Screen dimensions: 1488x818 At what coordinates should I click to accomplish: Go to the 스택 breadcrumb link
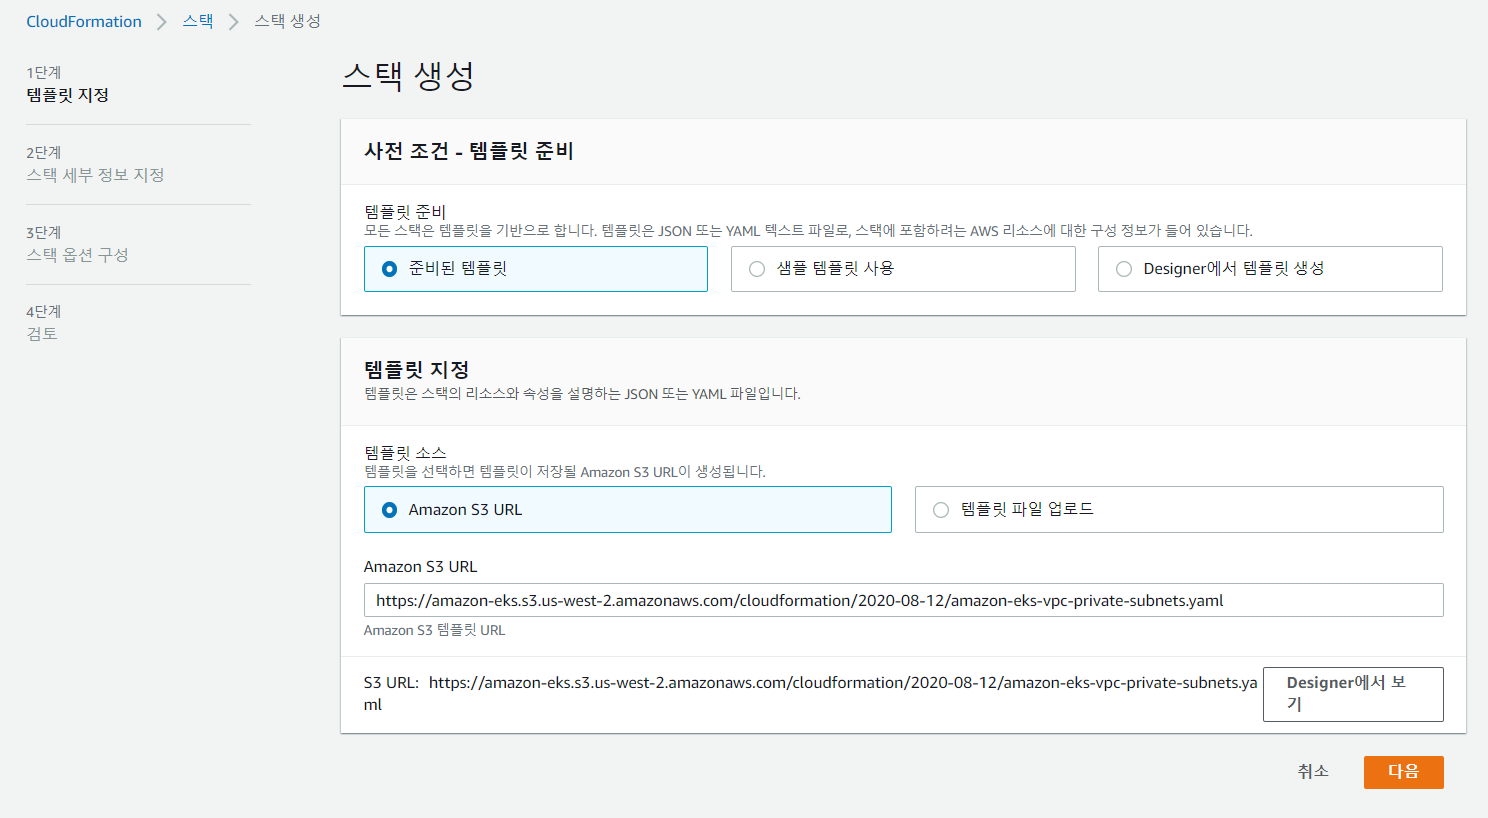pos(198,21)
